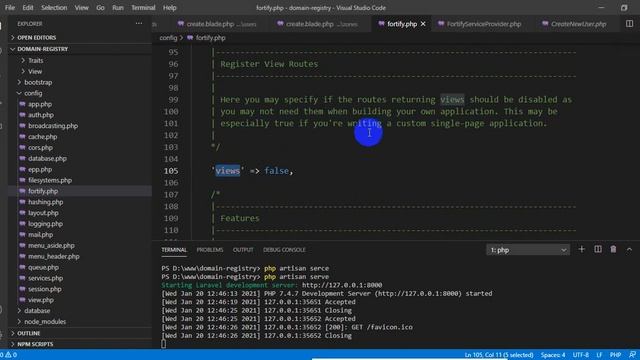Click the icon on CreateNewUser.php tab
The height and width of the screenshot is (360, 640).
(545, 24)
